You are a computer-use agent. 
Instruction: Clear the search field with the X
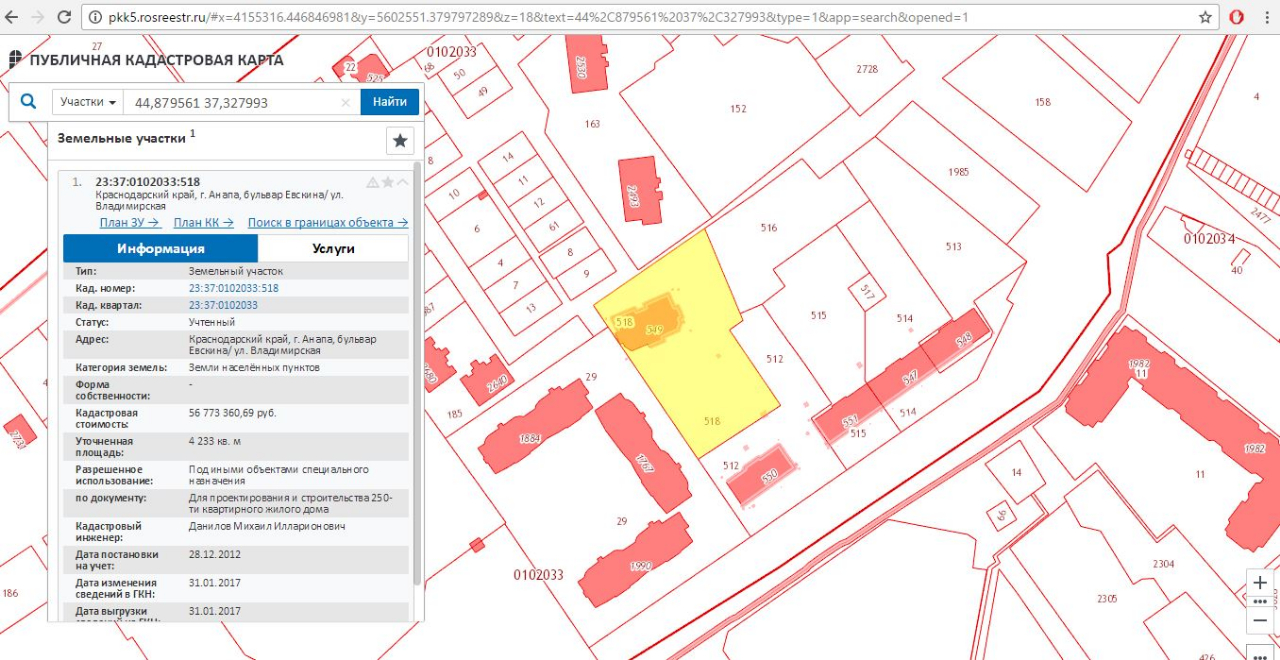pyautogui.click(x=345, y=102)
